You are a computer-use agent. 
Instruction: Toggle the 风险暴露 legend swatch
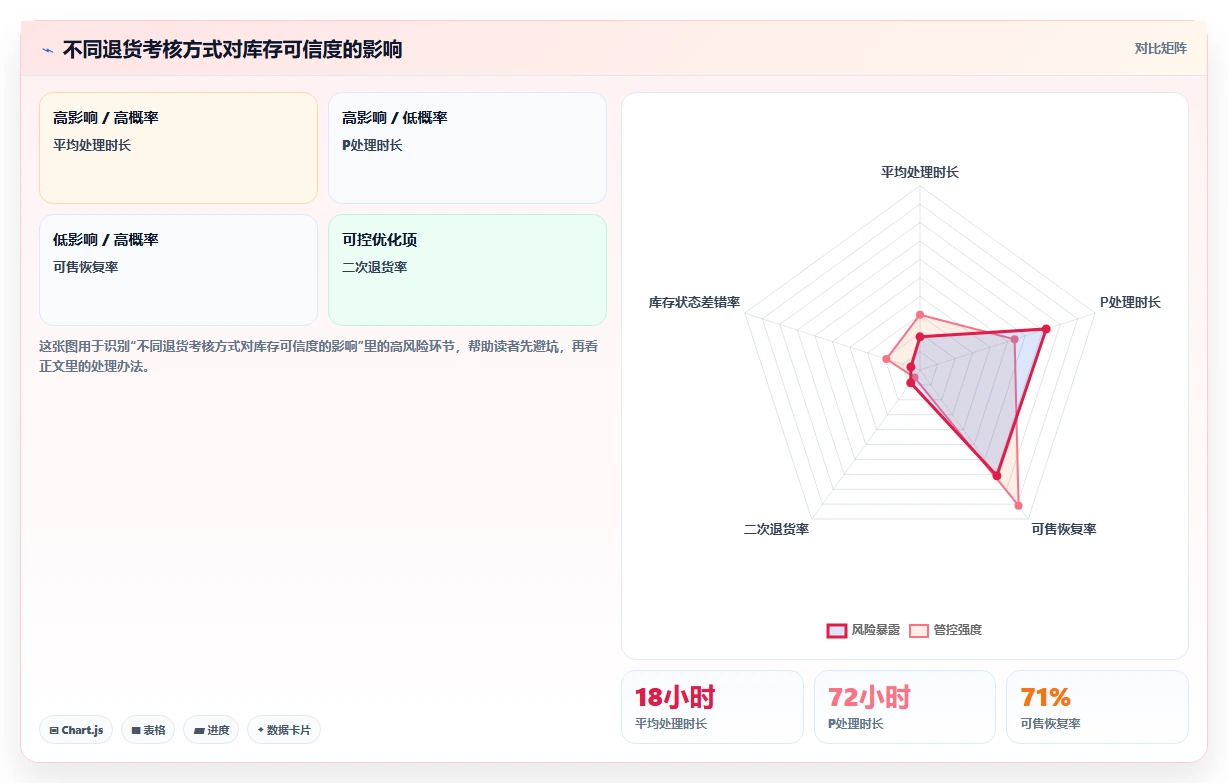click(836, 630)
